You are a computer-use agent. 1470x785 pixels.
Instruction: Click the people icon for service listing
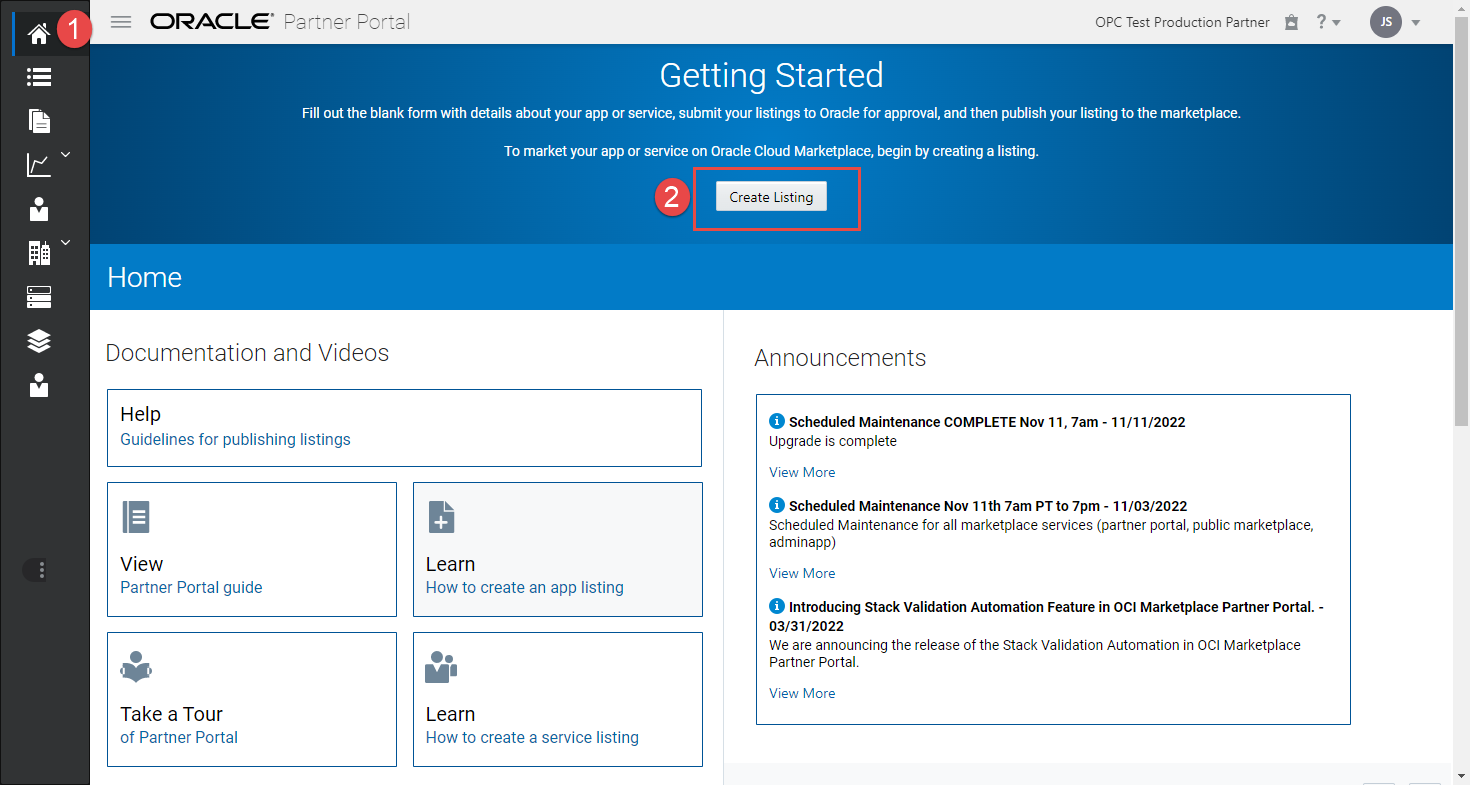point(441,667)
